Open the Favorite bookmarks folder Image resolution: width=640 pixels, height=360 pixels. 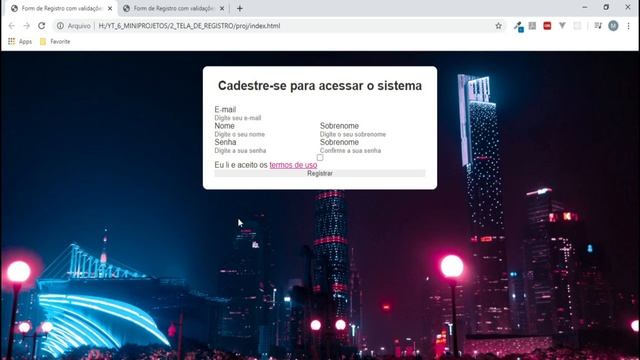(55, 41)
